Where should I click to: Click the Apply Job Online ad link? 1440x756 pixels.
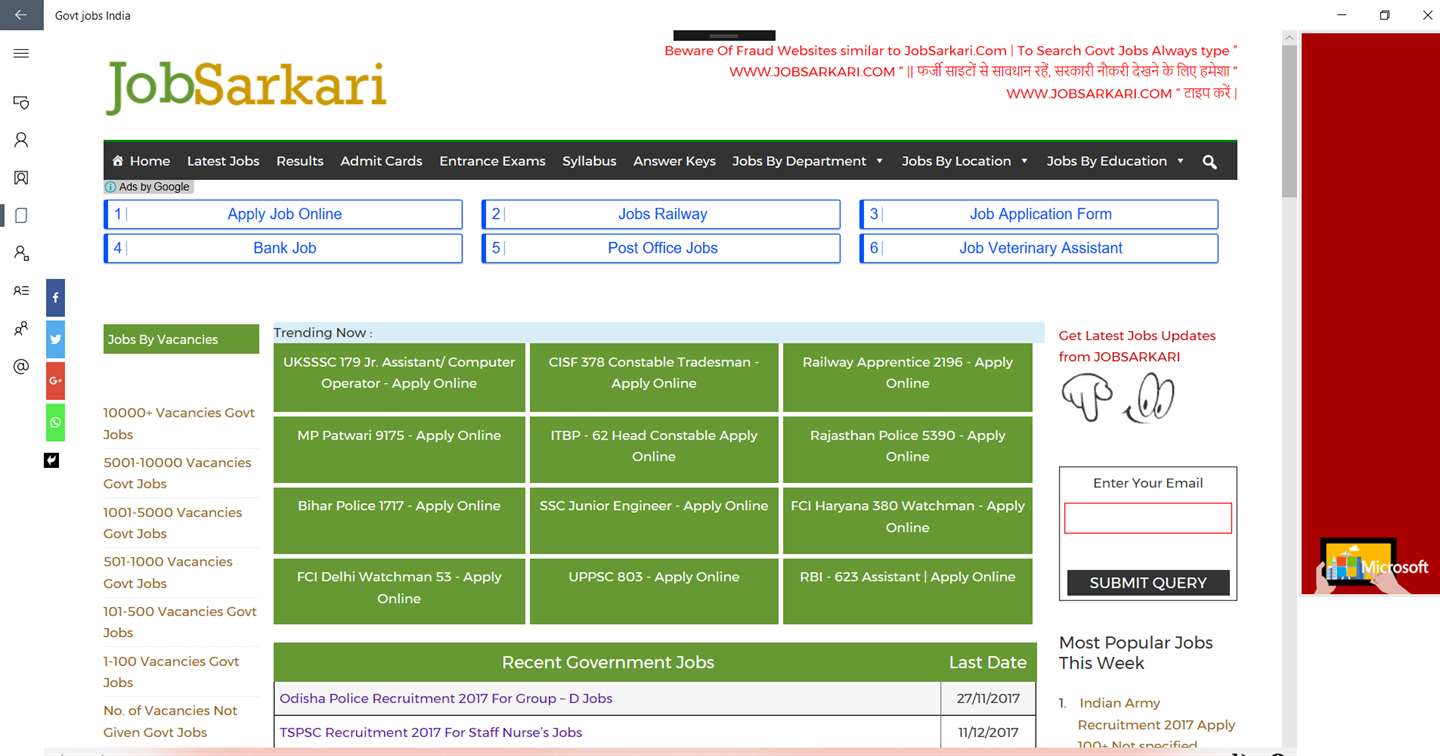point(284,214)
